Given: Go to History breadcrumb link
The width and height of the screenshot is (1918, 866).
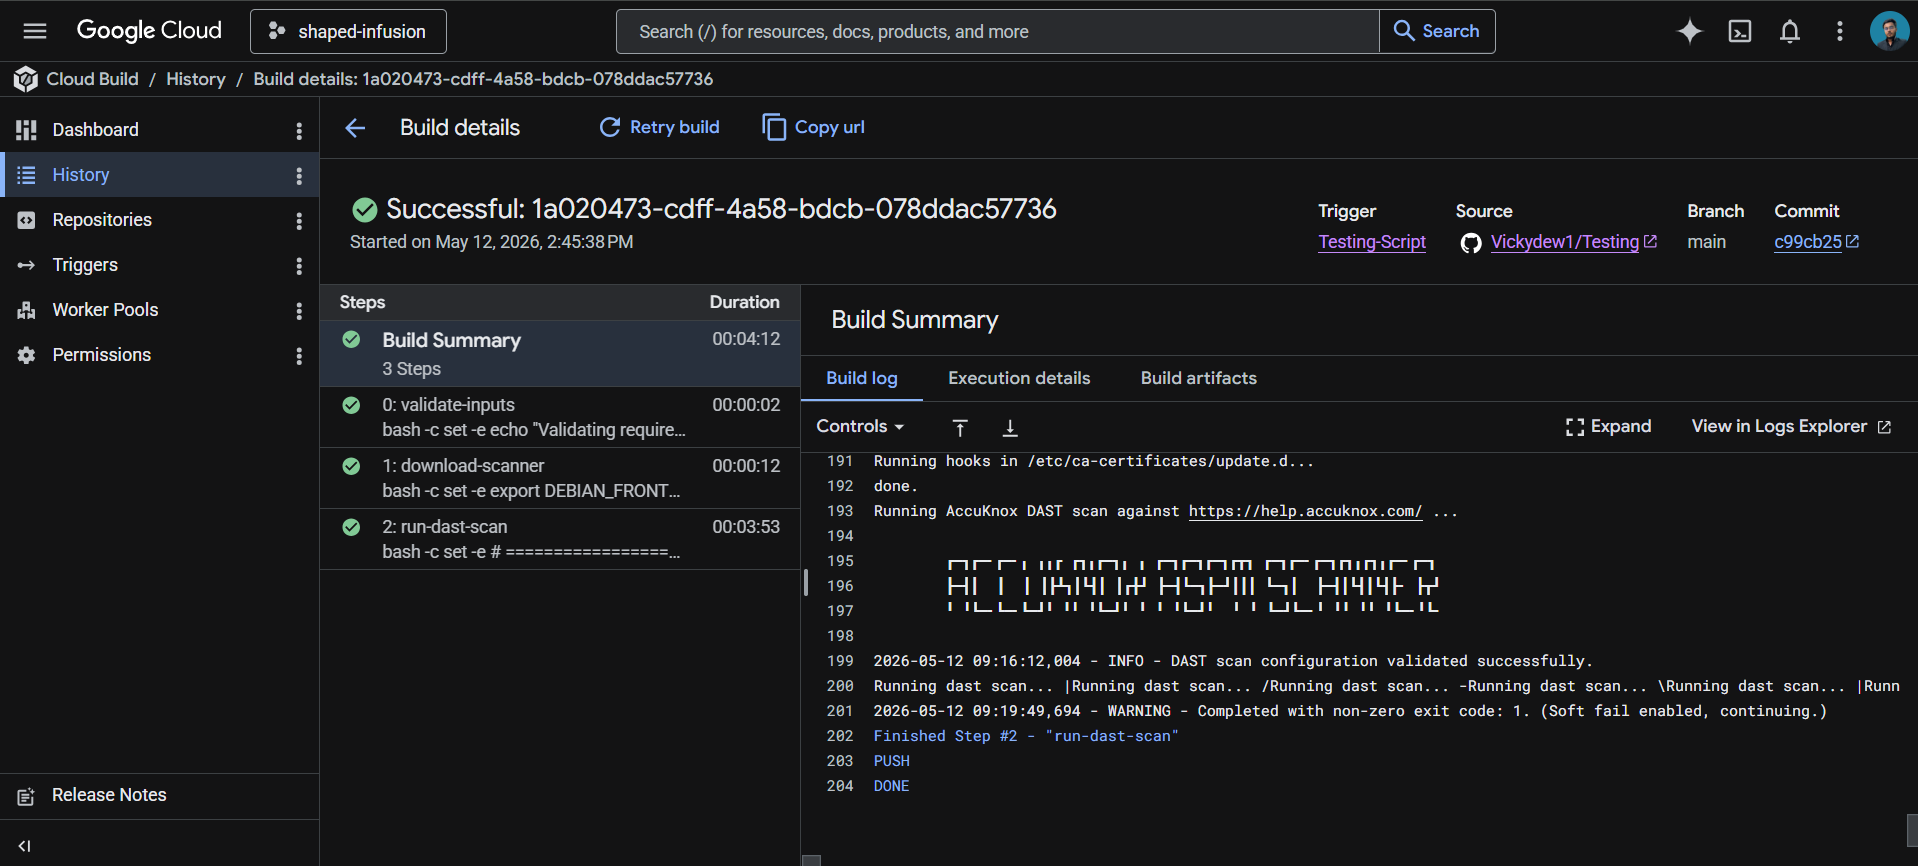Looking at the screenshot, I should [x=196, y=79].
